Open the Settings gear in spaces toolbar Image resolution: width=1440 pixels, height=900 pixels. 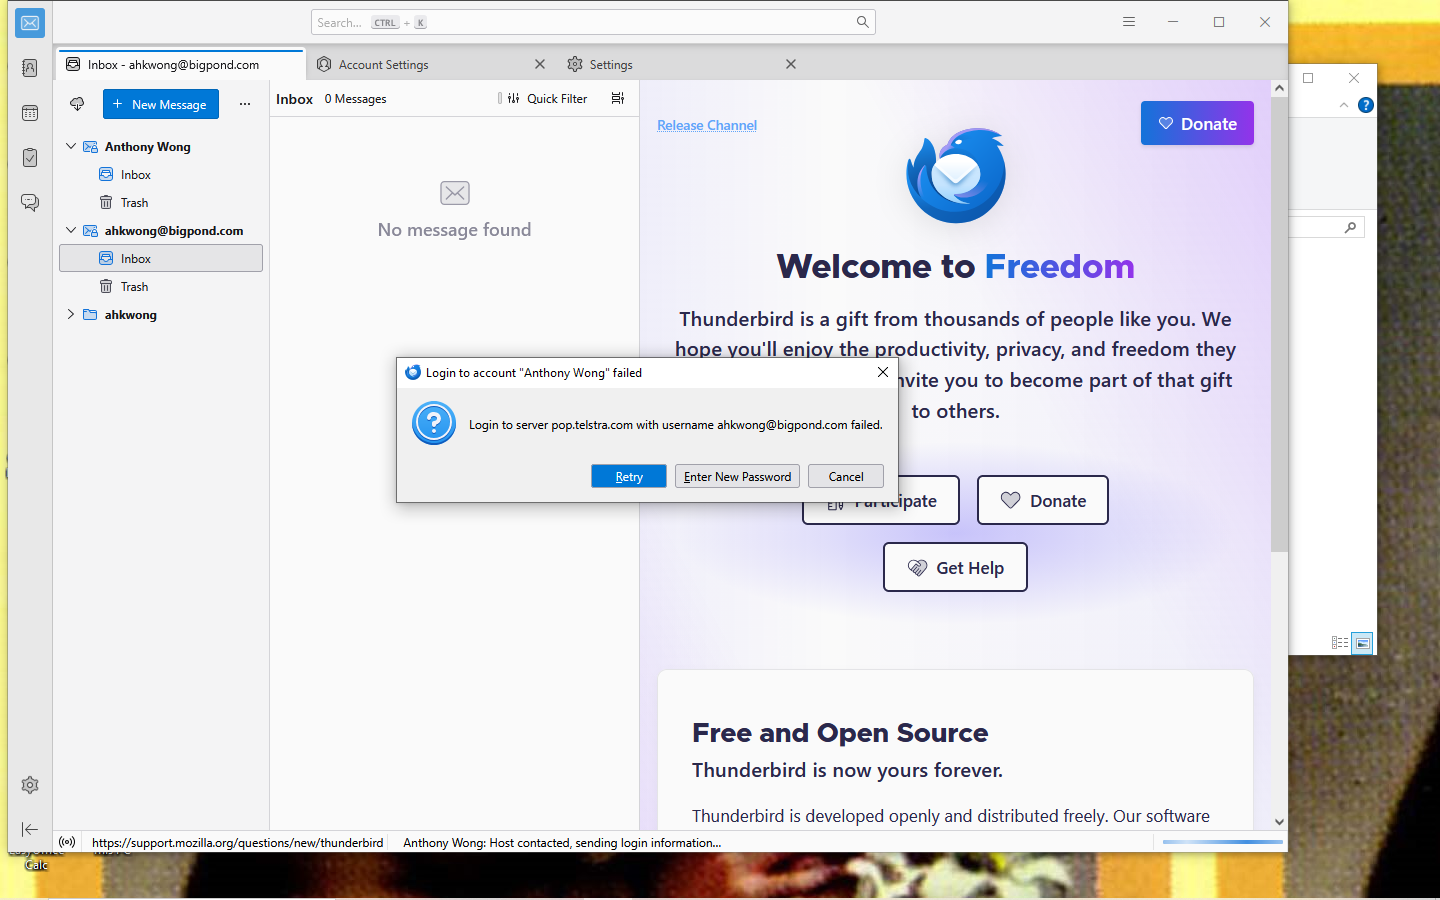(30, 785)
